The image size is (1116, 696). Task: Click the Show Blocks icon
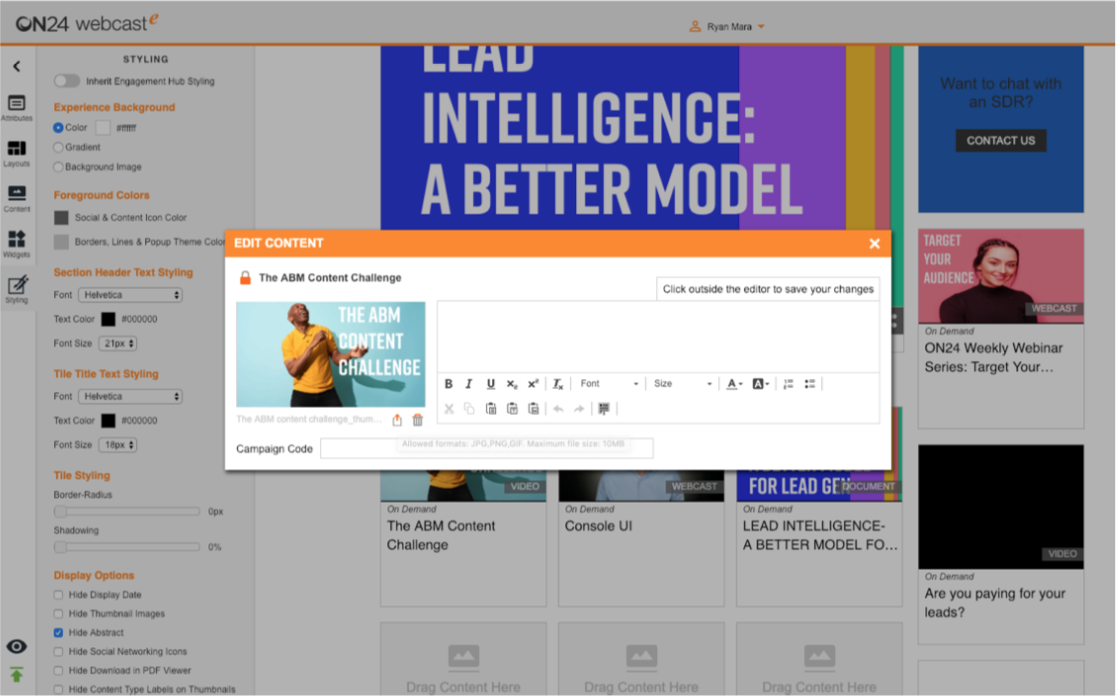click(604, 408)
